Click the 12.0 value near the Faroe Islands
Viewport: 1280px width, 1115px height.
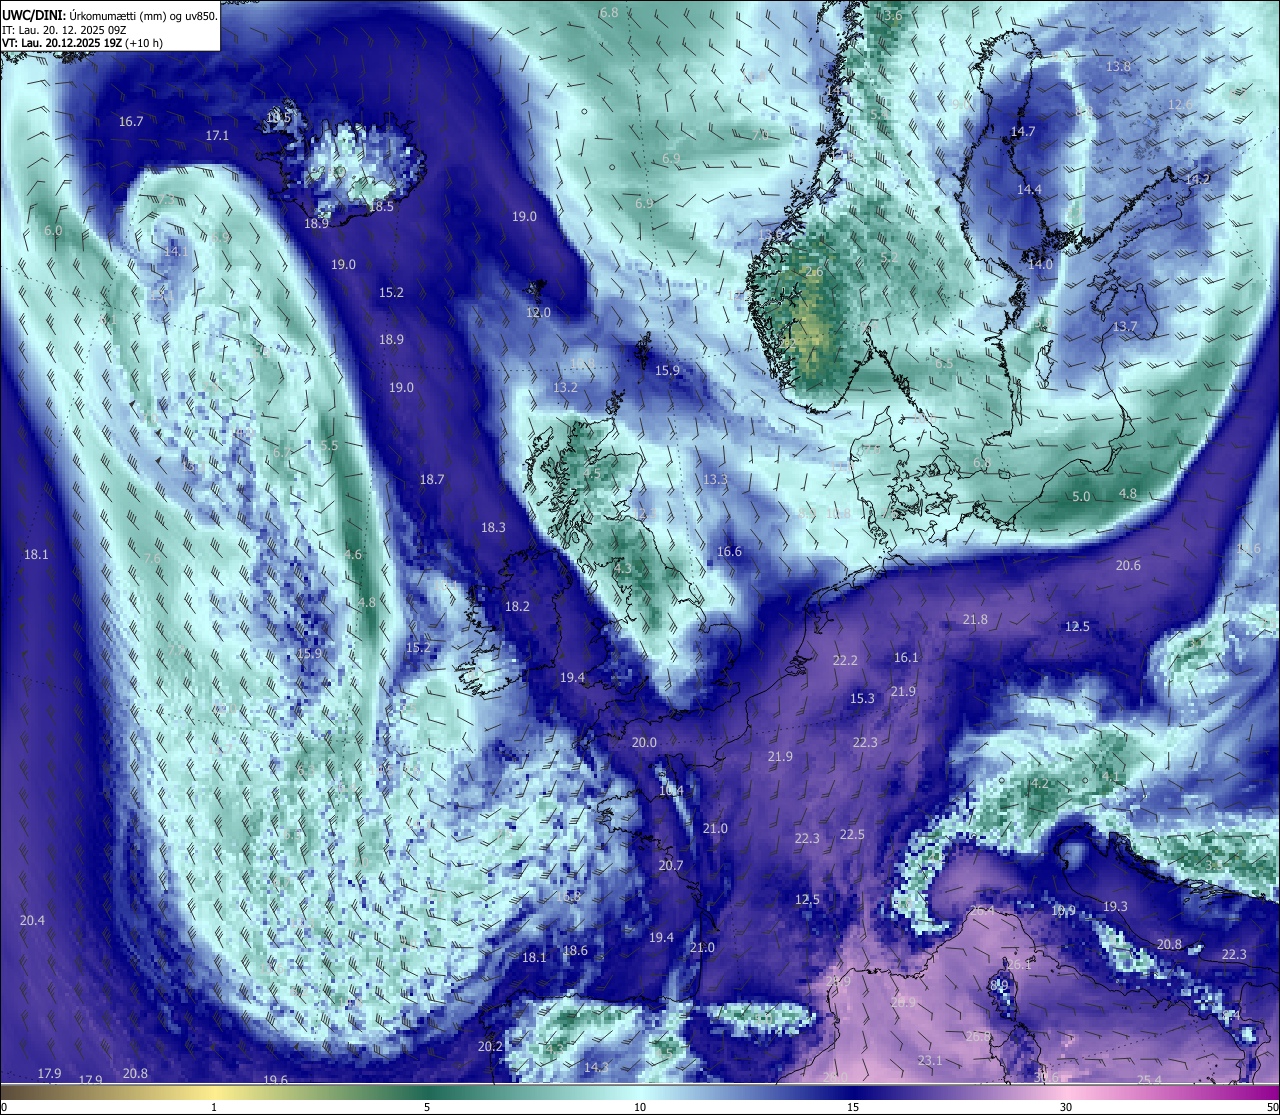click(x=538, y=312)
